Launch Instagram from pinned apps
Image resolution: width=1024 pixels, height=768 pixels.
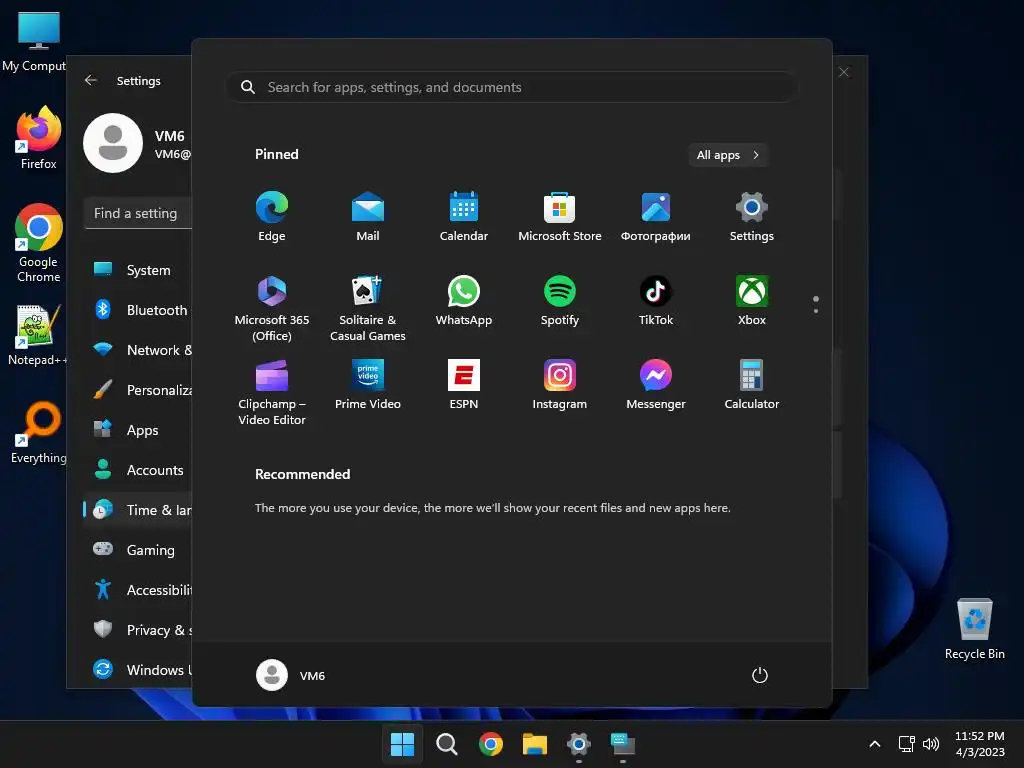point(560,384)
